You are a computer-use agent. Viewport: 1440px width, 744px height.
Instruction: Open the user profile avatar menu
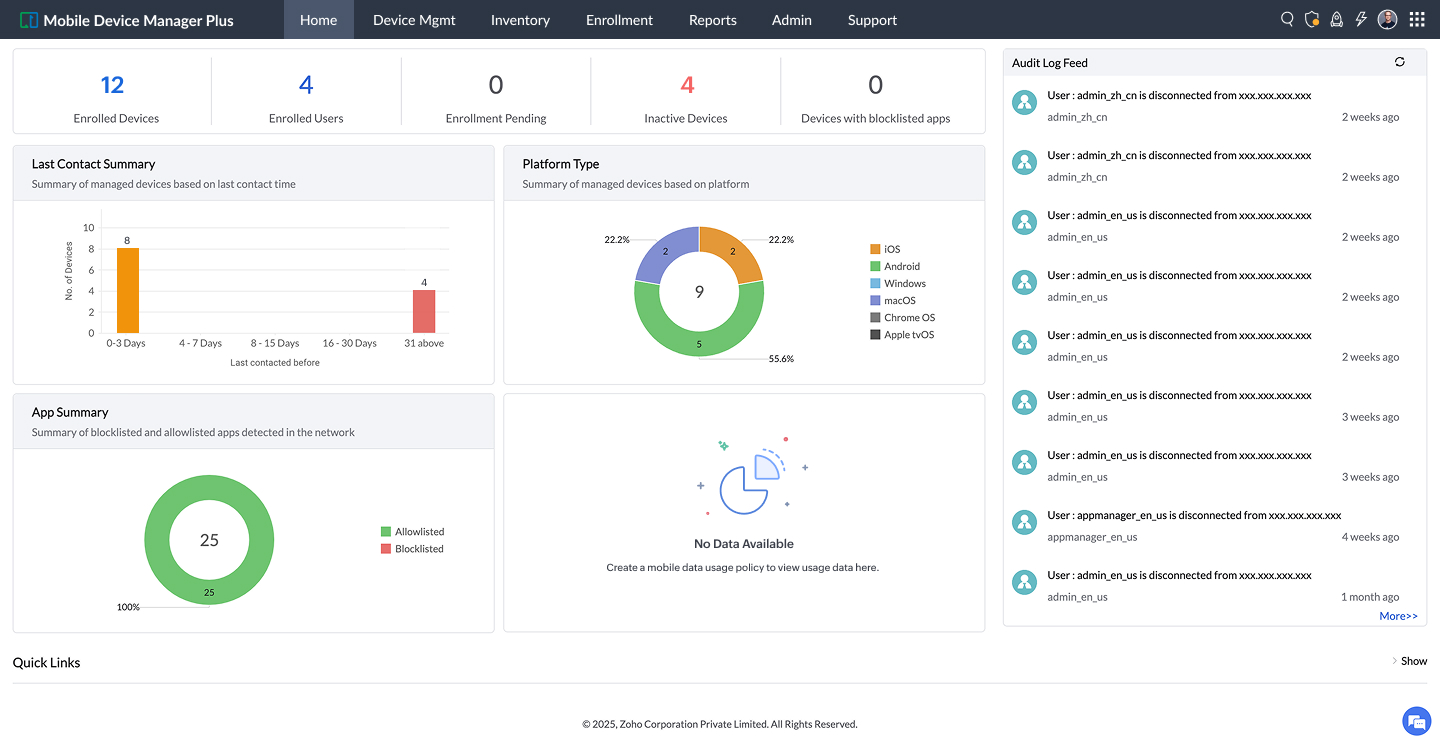coord(1387,19)
